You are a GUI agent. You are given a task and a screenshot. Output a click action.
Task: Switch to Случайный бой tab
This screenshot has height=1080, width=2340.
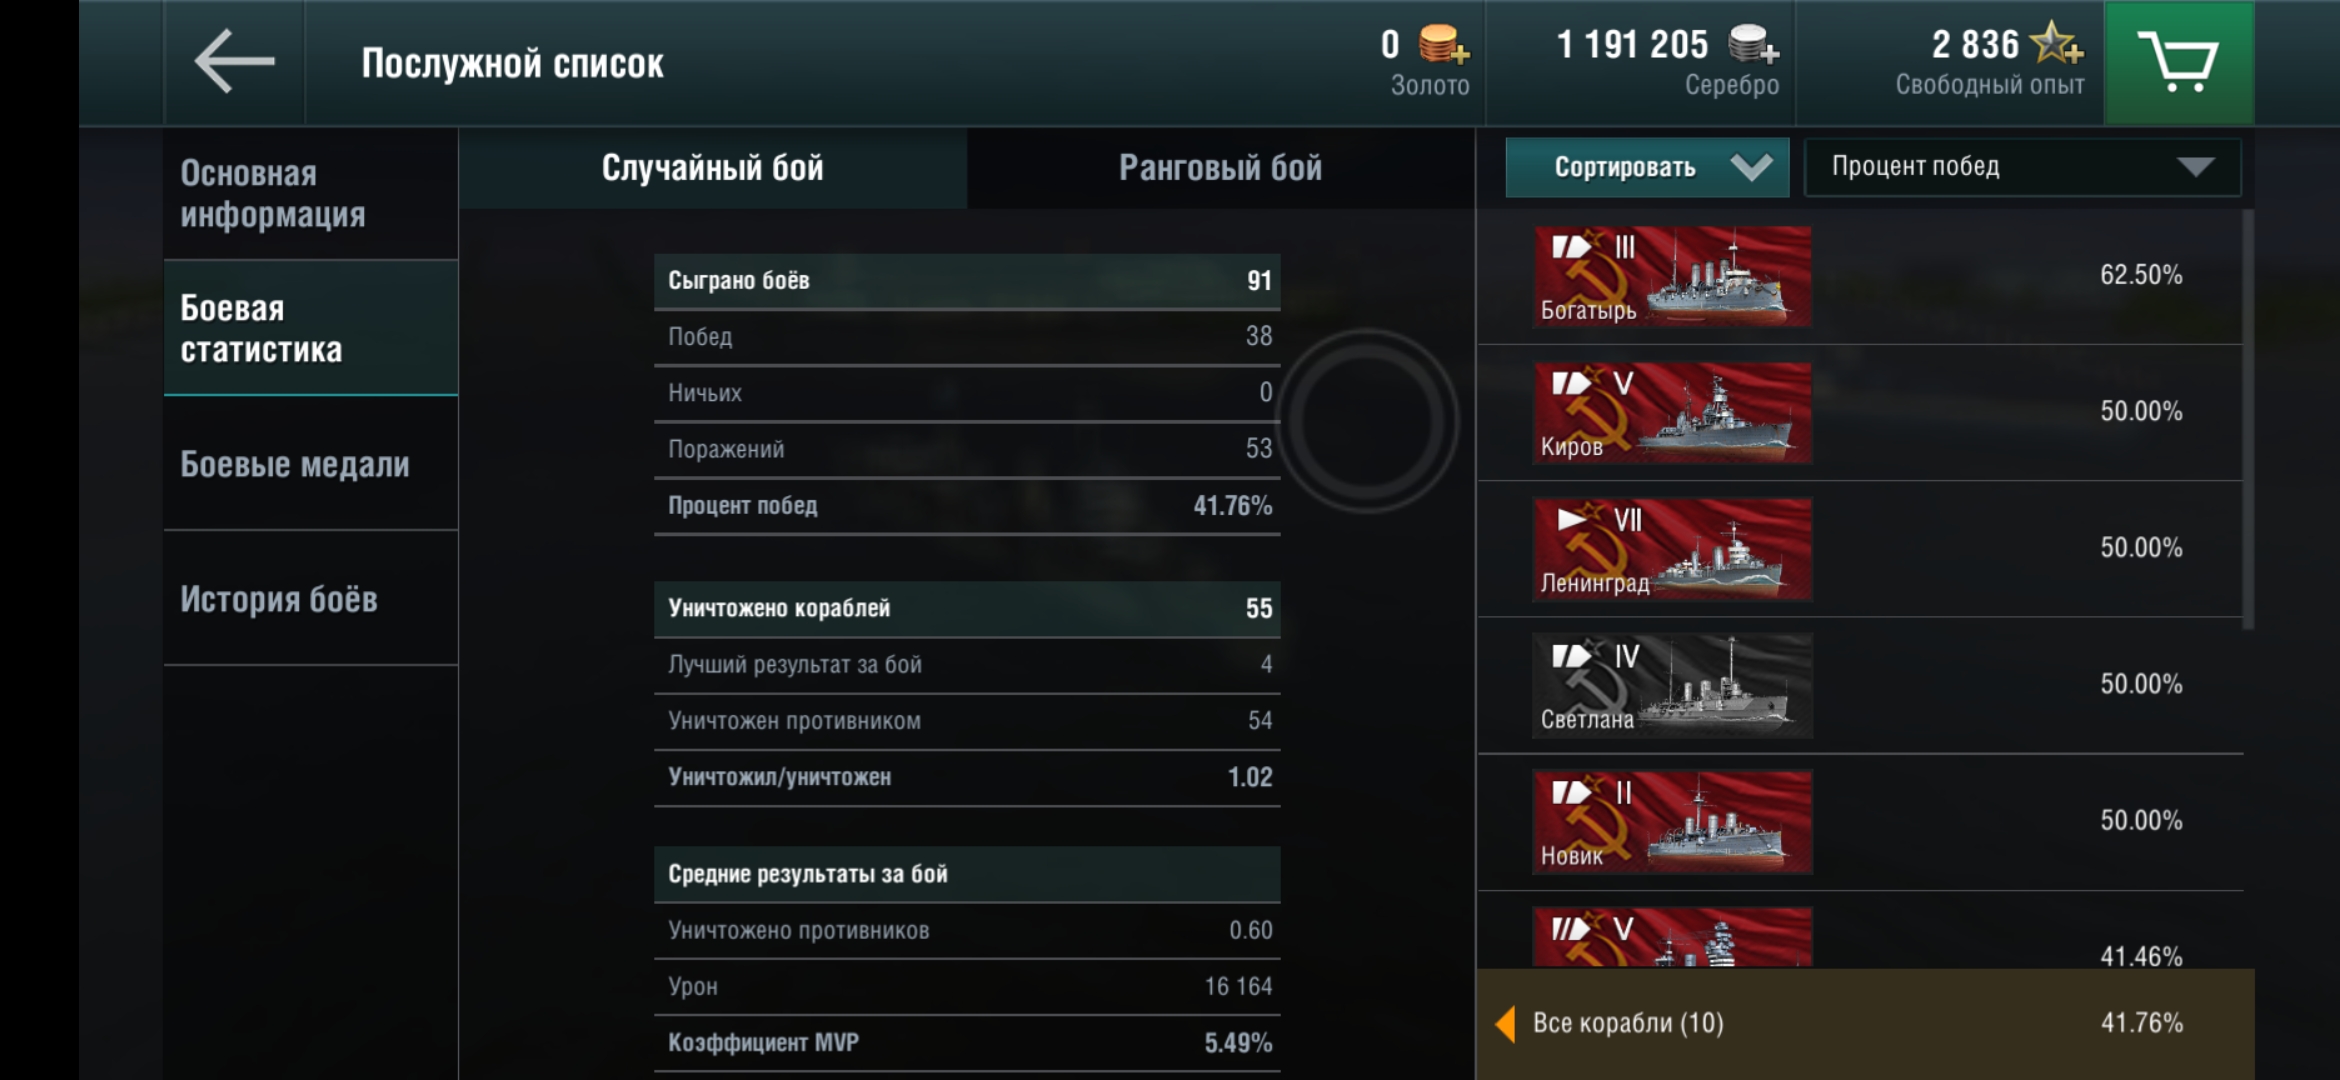point(712,168)
